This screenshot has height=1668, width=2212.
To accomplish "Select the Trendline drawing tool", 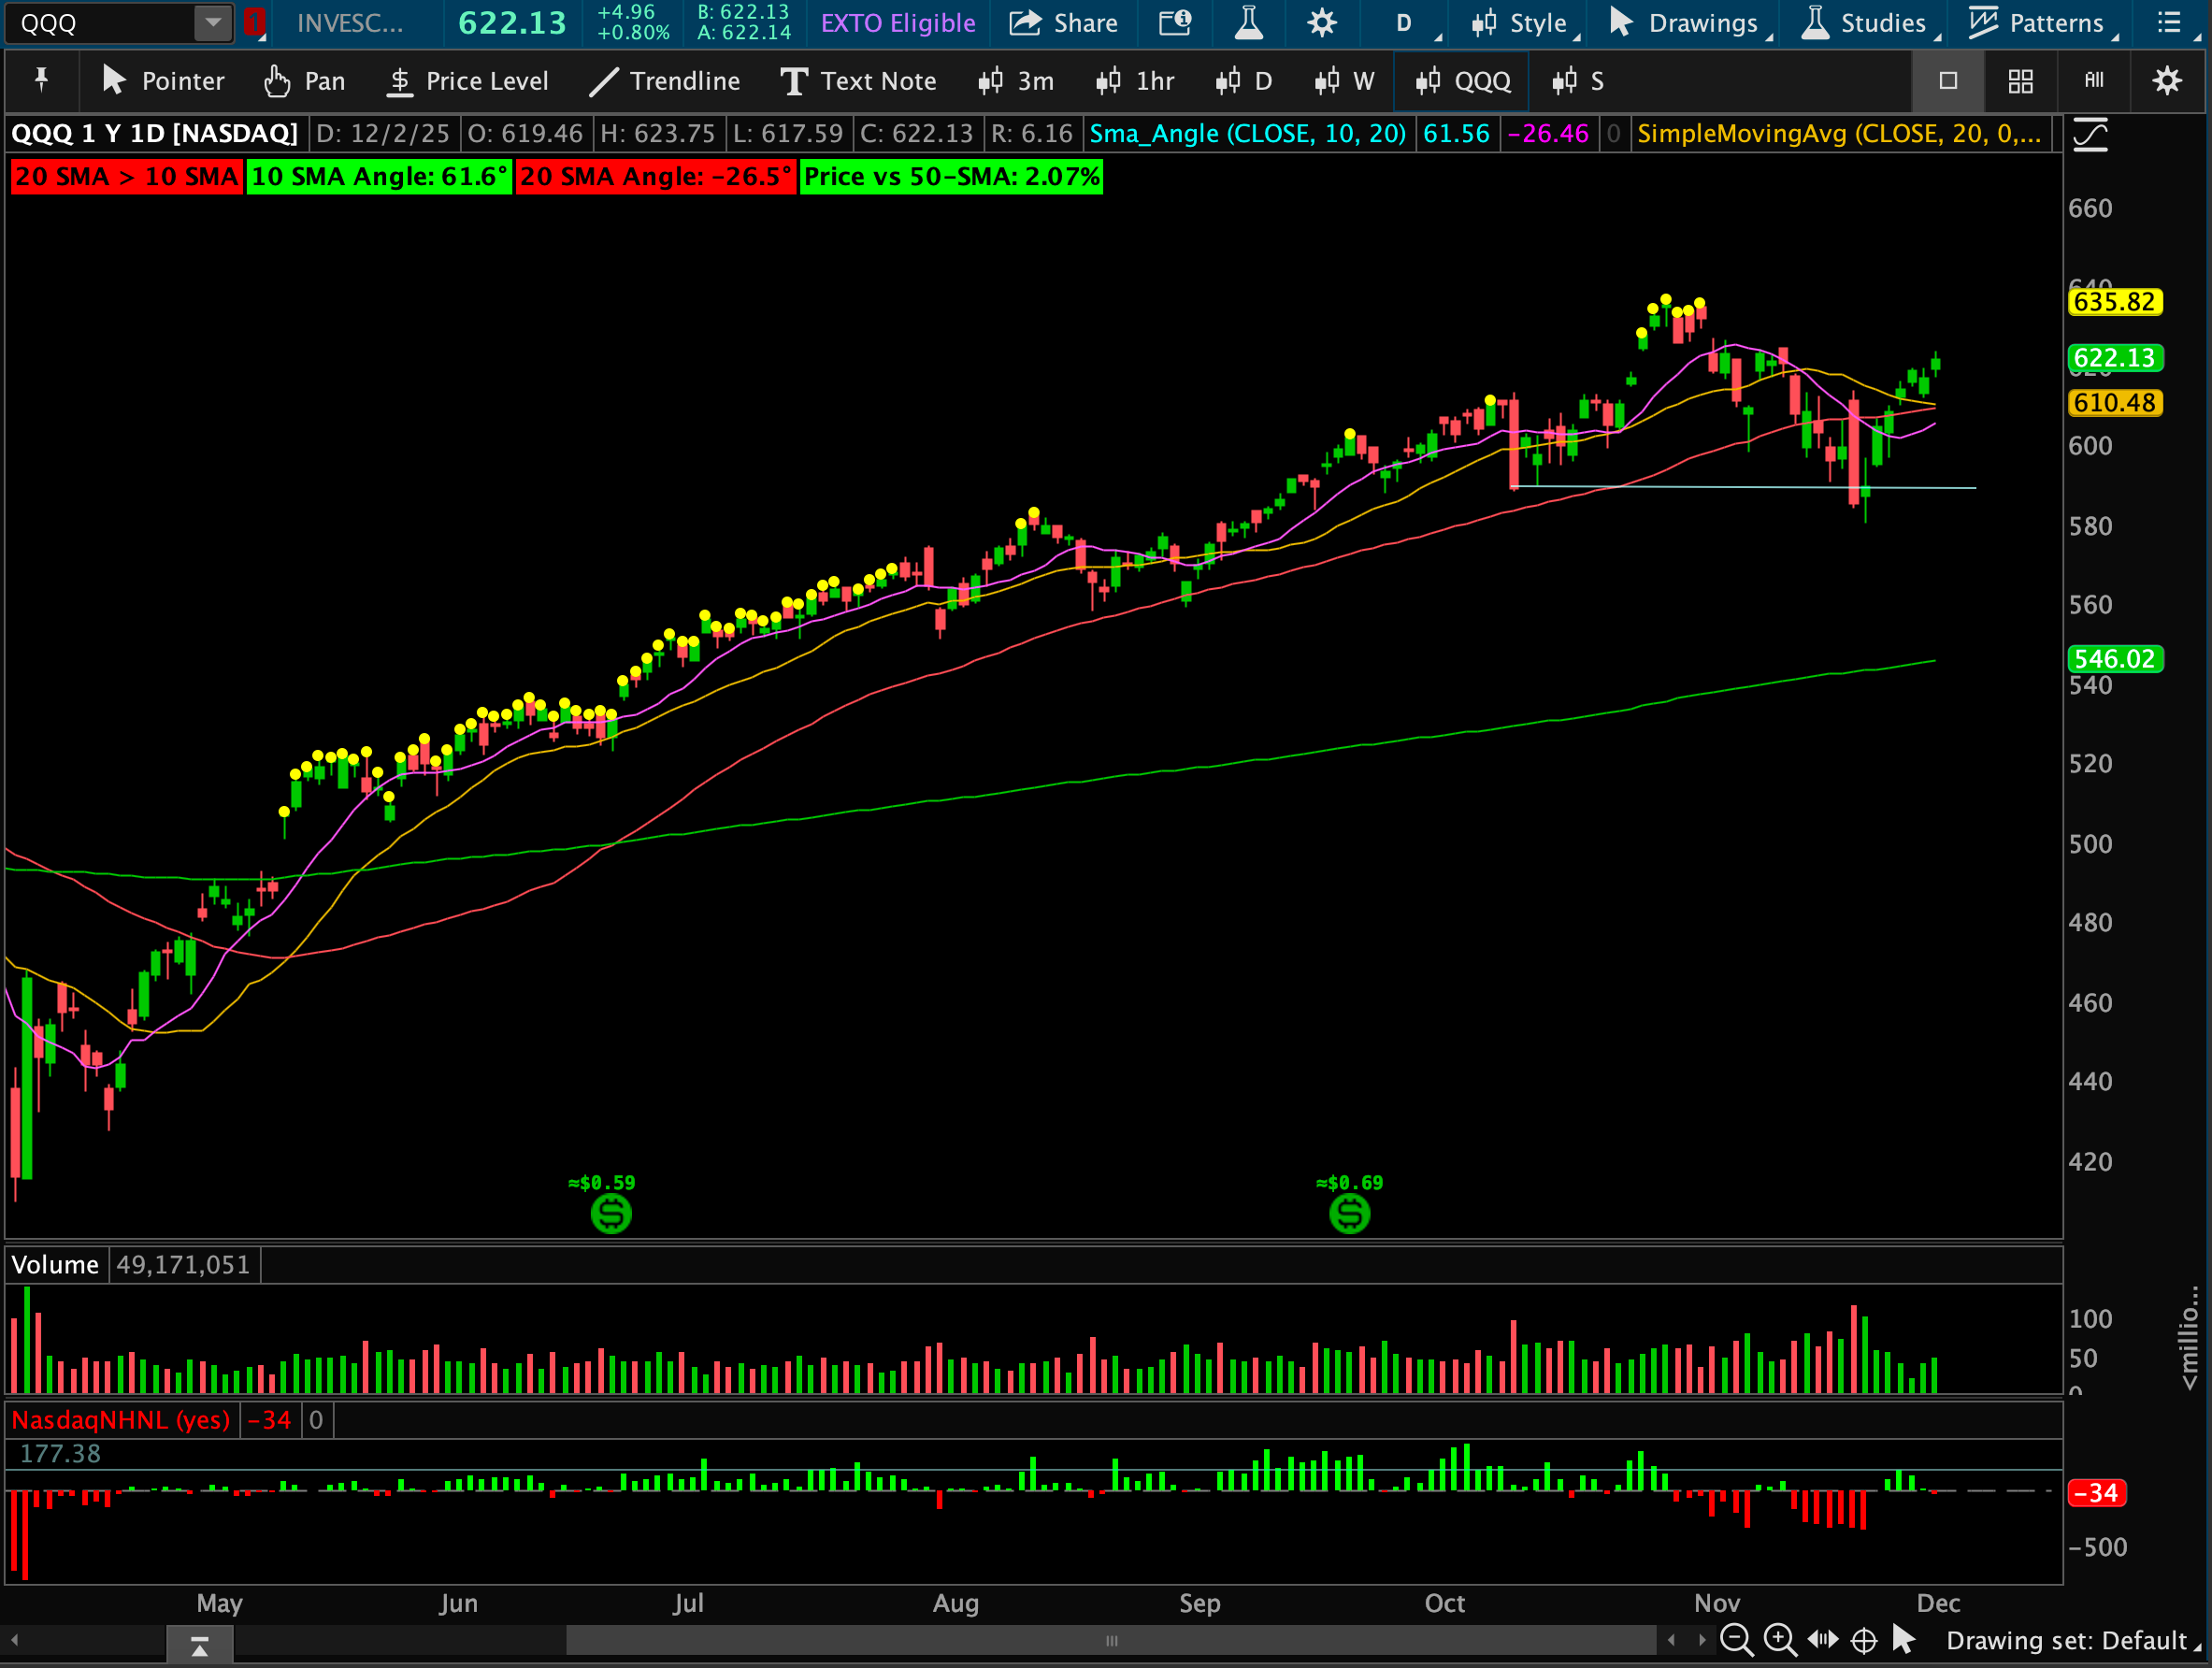I will (665, 81).
